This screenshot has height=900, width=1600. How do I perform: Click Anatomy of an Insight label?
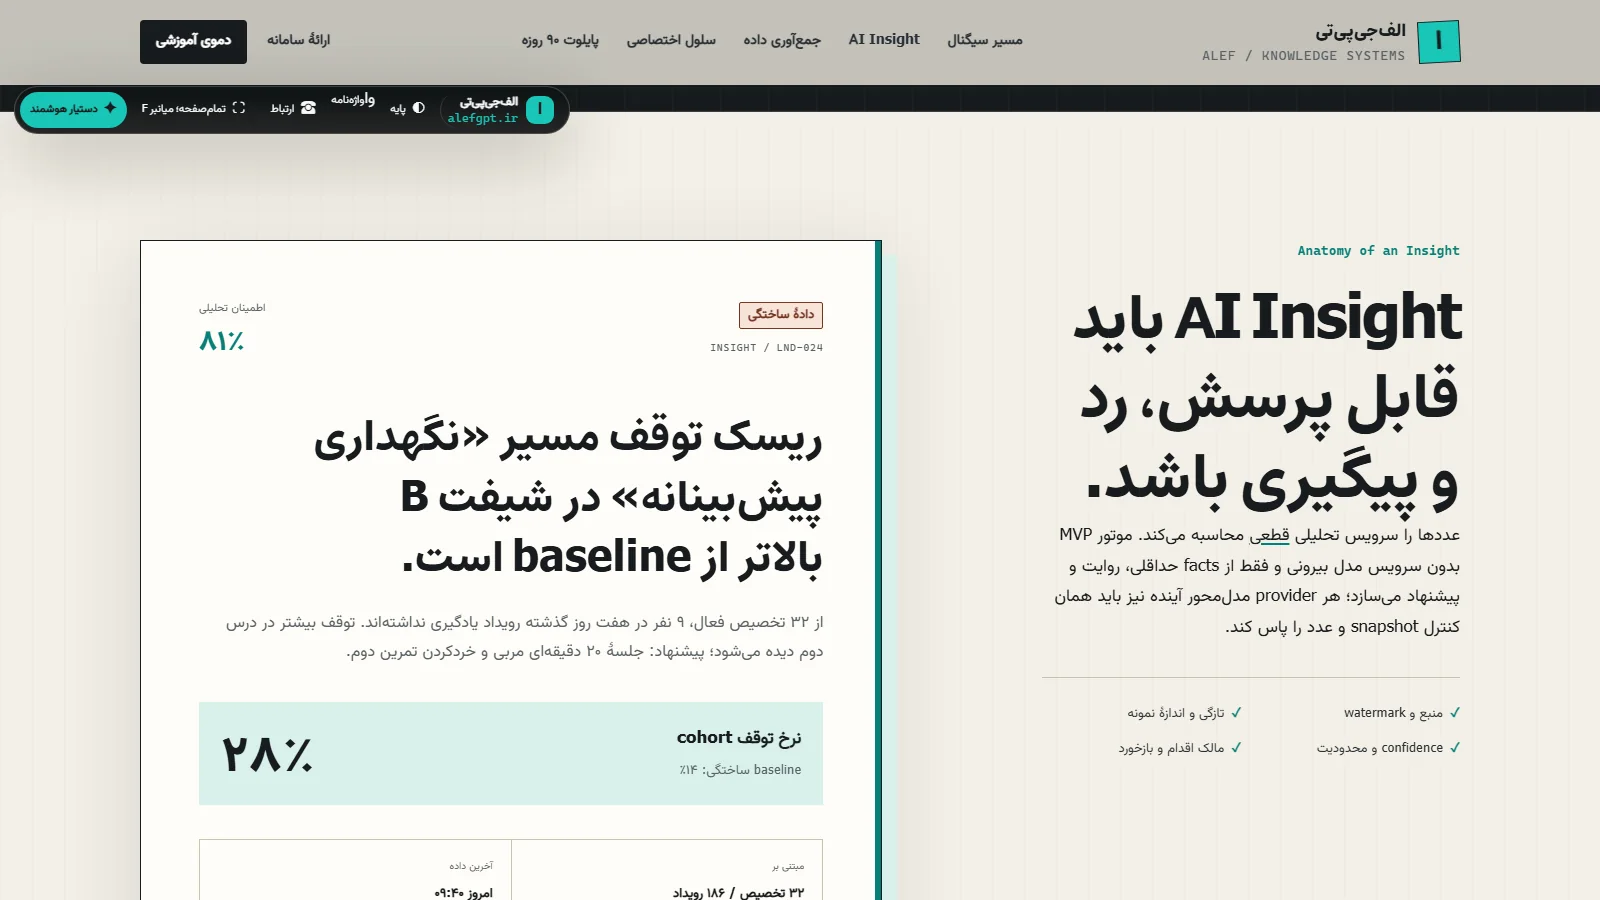[x=1378, y=251]
